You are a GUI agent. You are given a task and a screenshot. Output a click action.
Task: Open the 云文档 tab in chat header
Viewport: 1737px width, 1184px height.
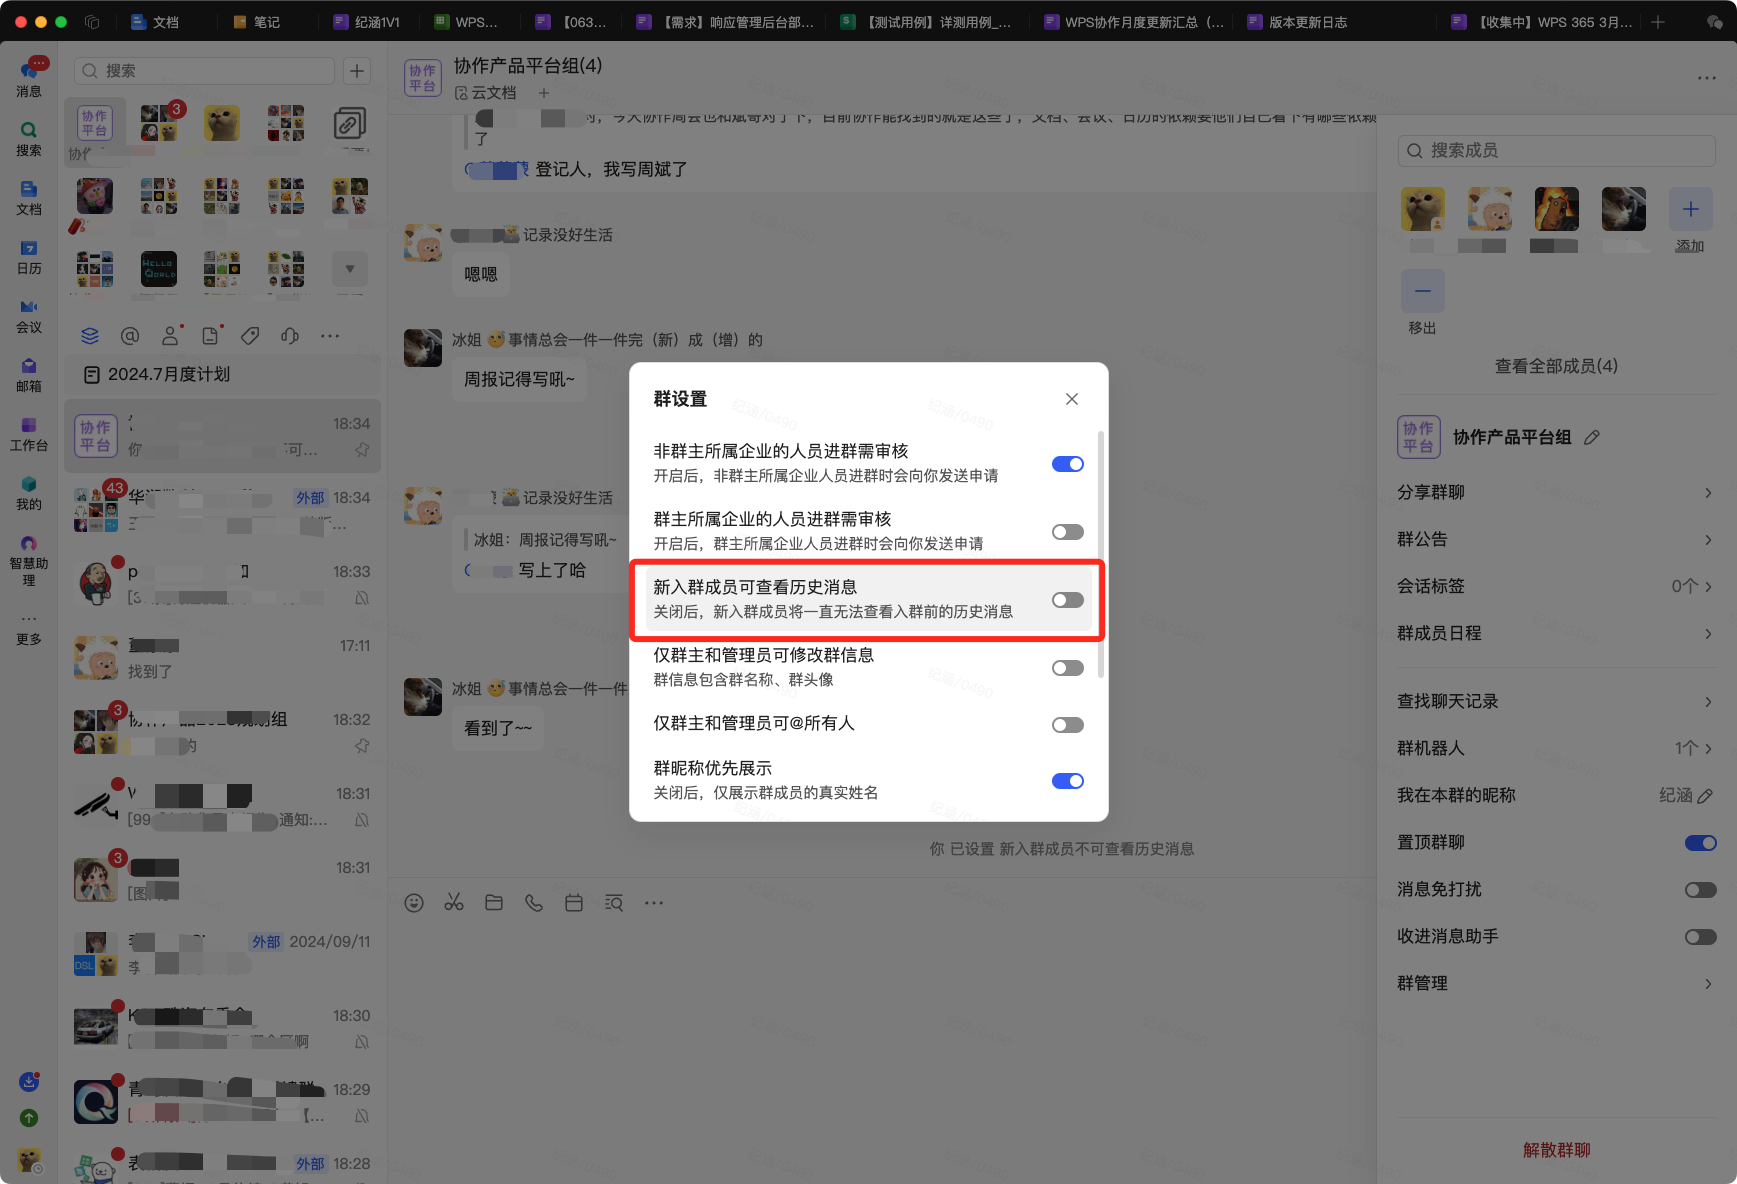coord(486,93)
